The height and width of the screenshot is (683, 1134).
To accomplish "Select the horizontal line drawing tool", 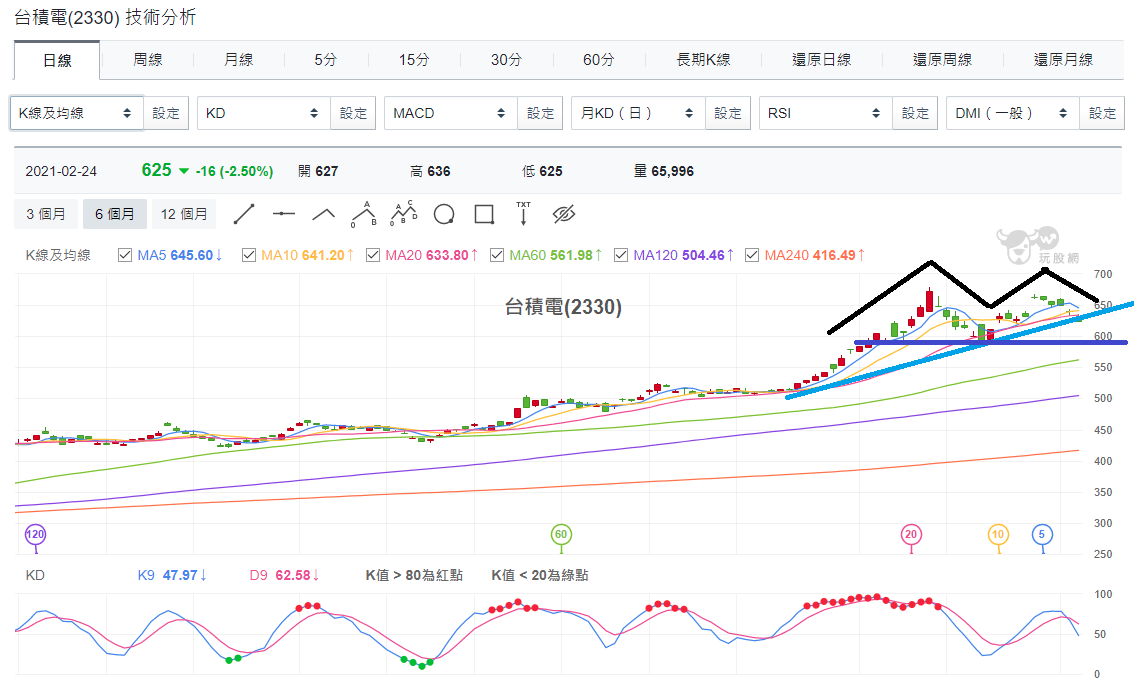I will [x=284, y=214].
